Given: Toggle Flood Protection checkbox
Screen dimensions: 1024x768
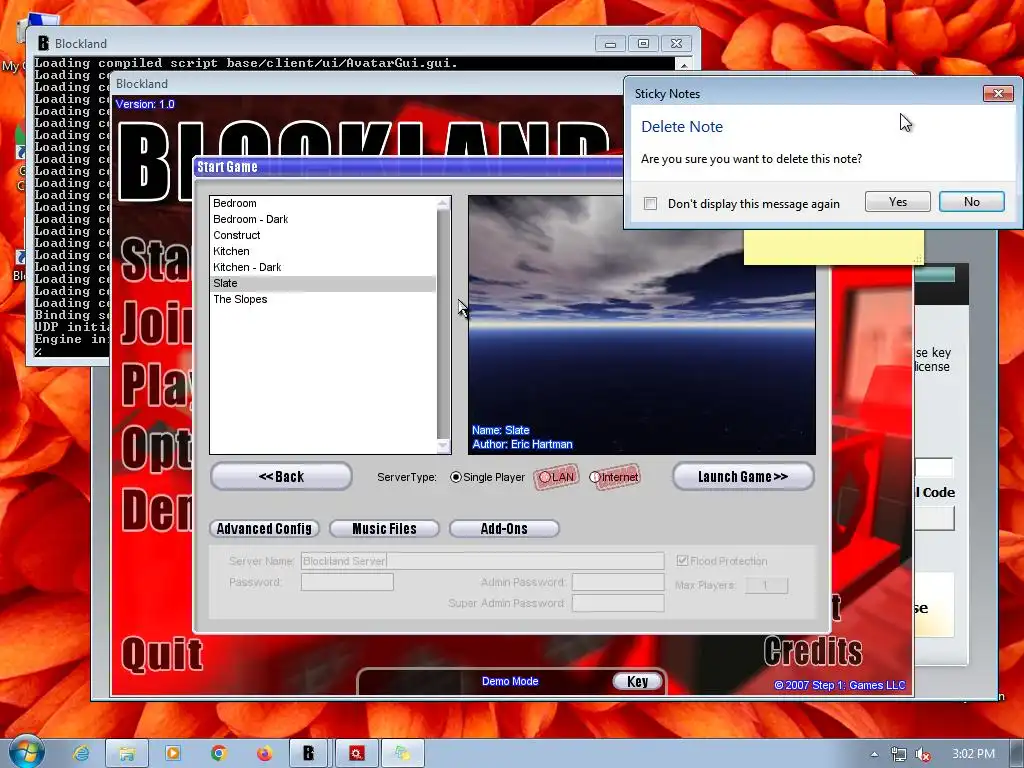Looking at the screenshot, I should tap(682, 560).
